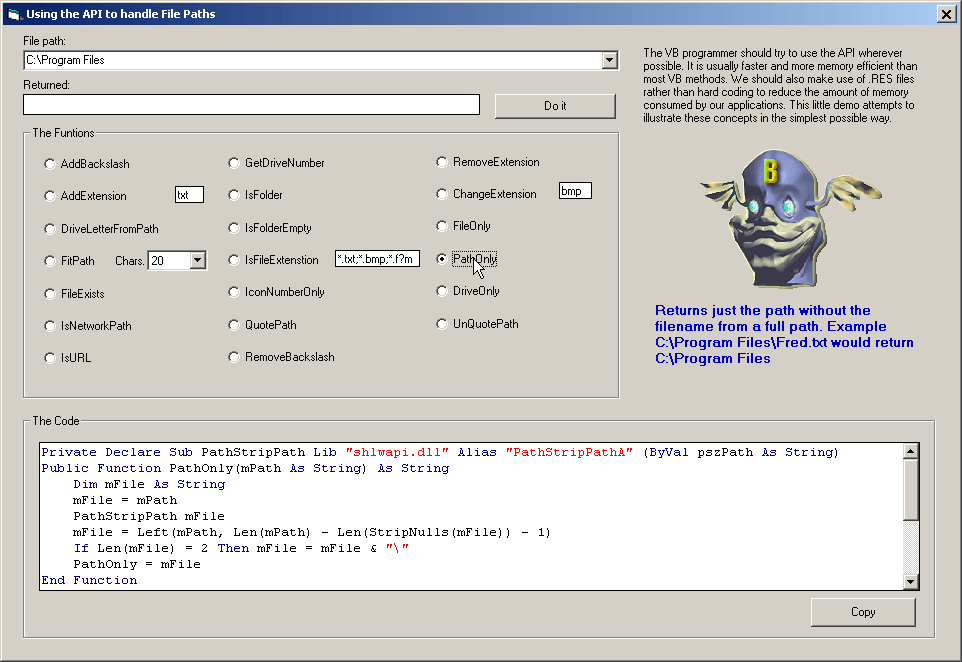Screen dimensions: 962x662
Task: Choose the IsFolder function option
Action: (235, 195)
